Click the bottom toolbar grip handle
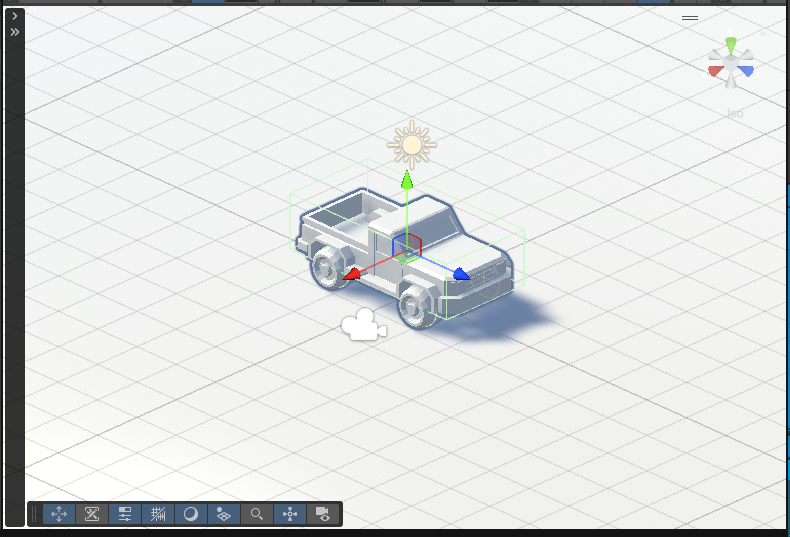This screenshot has width=790, height=537. (x=34, y=514)
